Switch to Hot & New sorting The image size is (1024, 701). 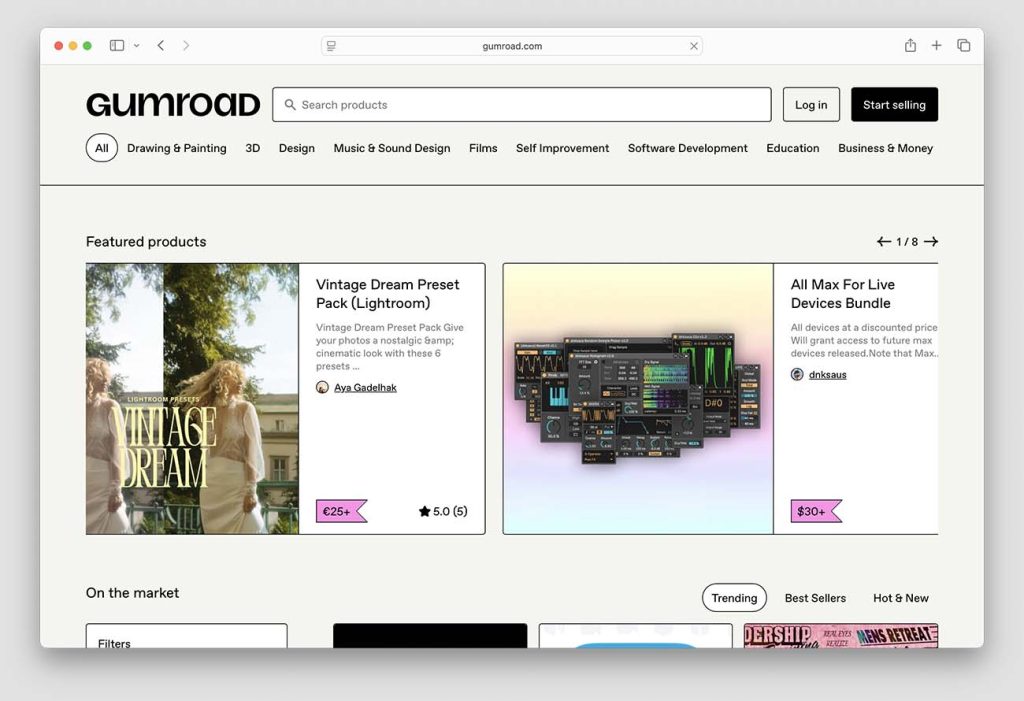tap(900, 598)
